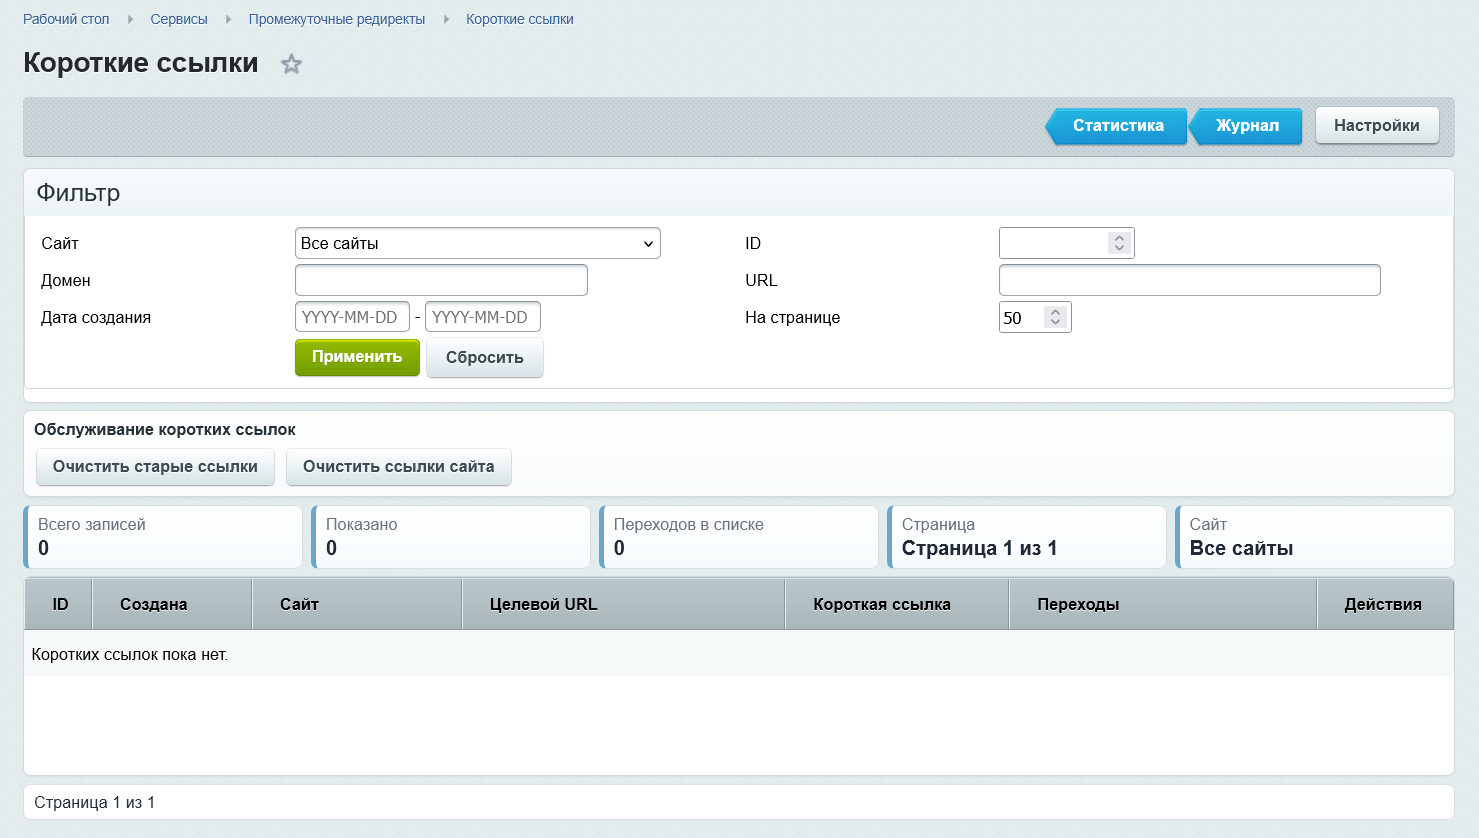The width and height of the screenshot is (1479, 838).
Task: Expand the Сайт dropdown 'Все сайты'
Action: [x=478, y=243]
